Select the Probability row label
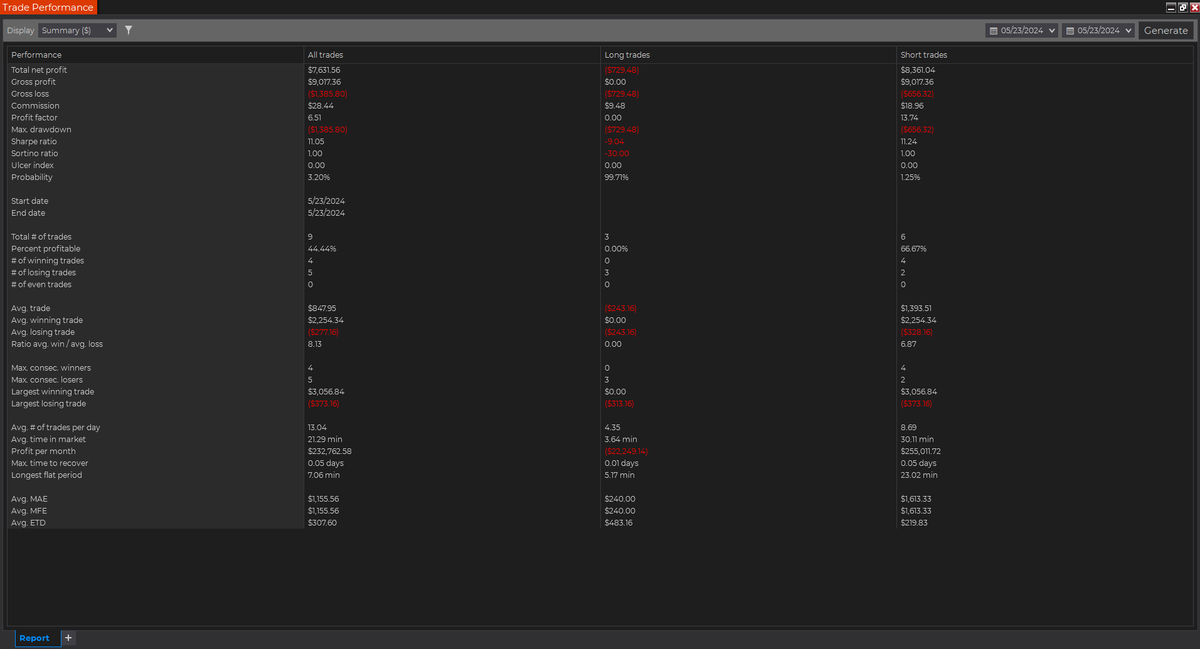1200x649 pixels. [x=31, y=178]
